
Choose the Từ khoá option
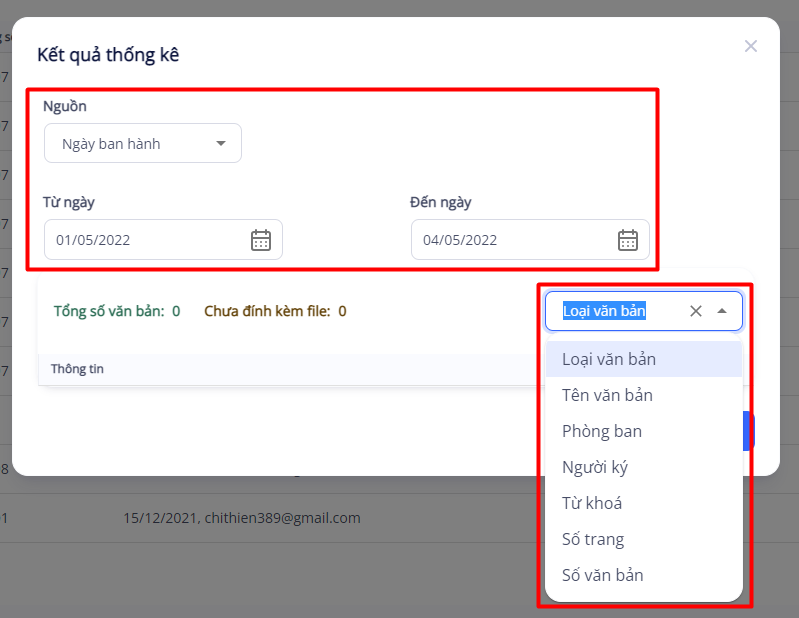click(592, 503)
